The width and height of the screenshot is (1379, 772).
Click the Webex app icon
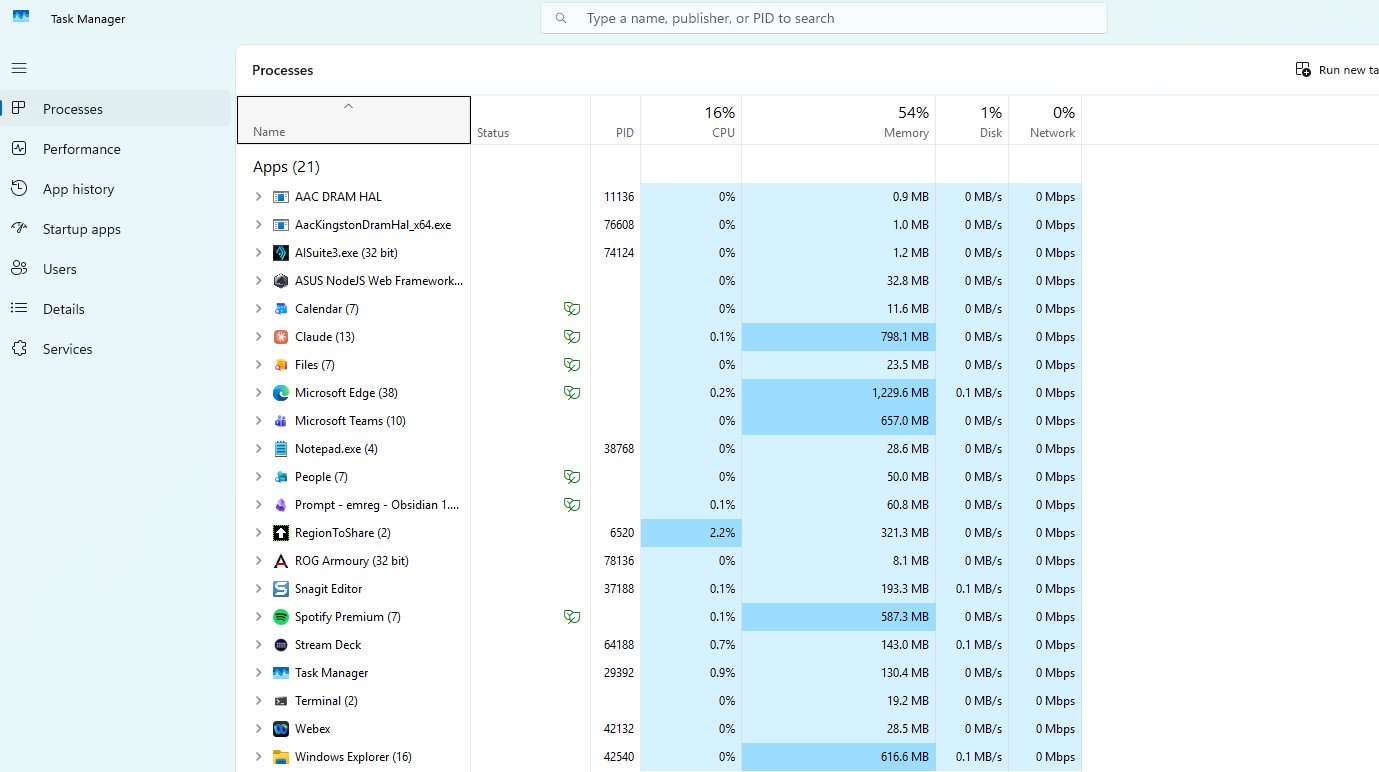[x=281, y=729]
